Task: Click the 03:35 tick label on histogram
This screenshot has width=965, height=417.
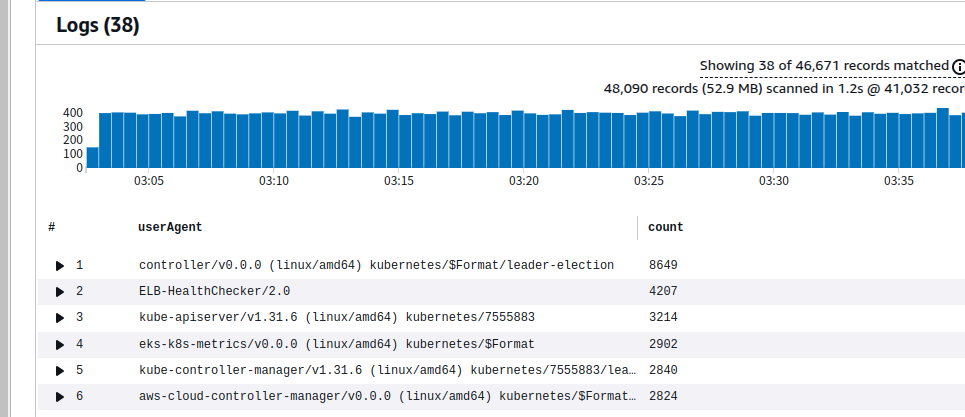Action: coord(899,181)
